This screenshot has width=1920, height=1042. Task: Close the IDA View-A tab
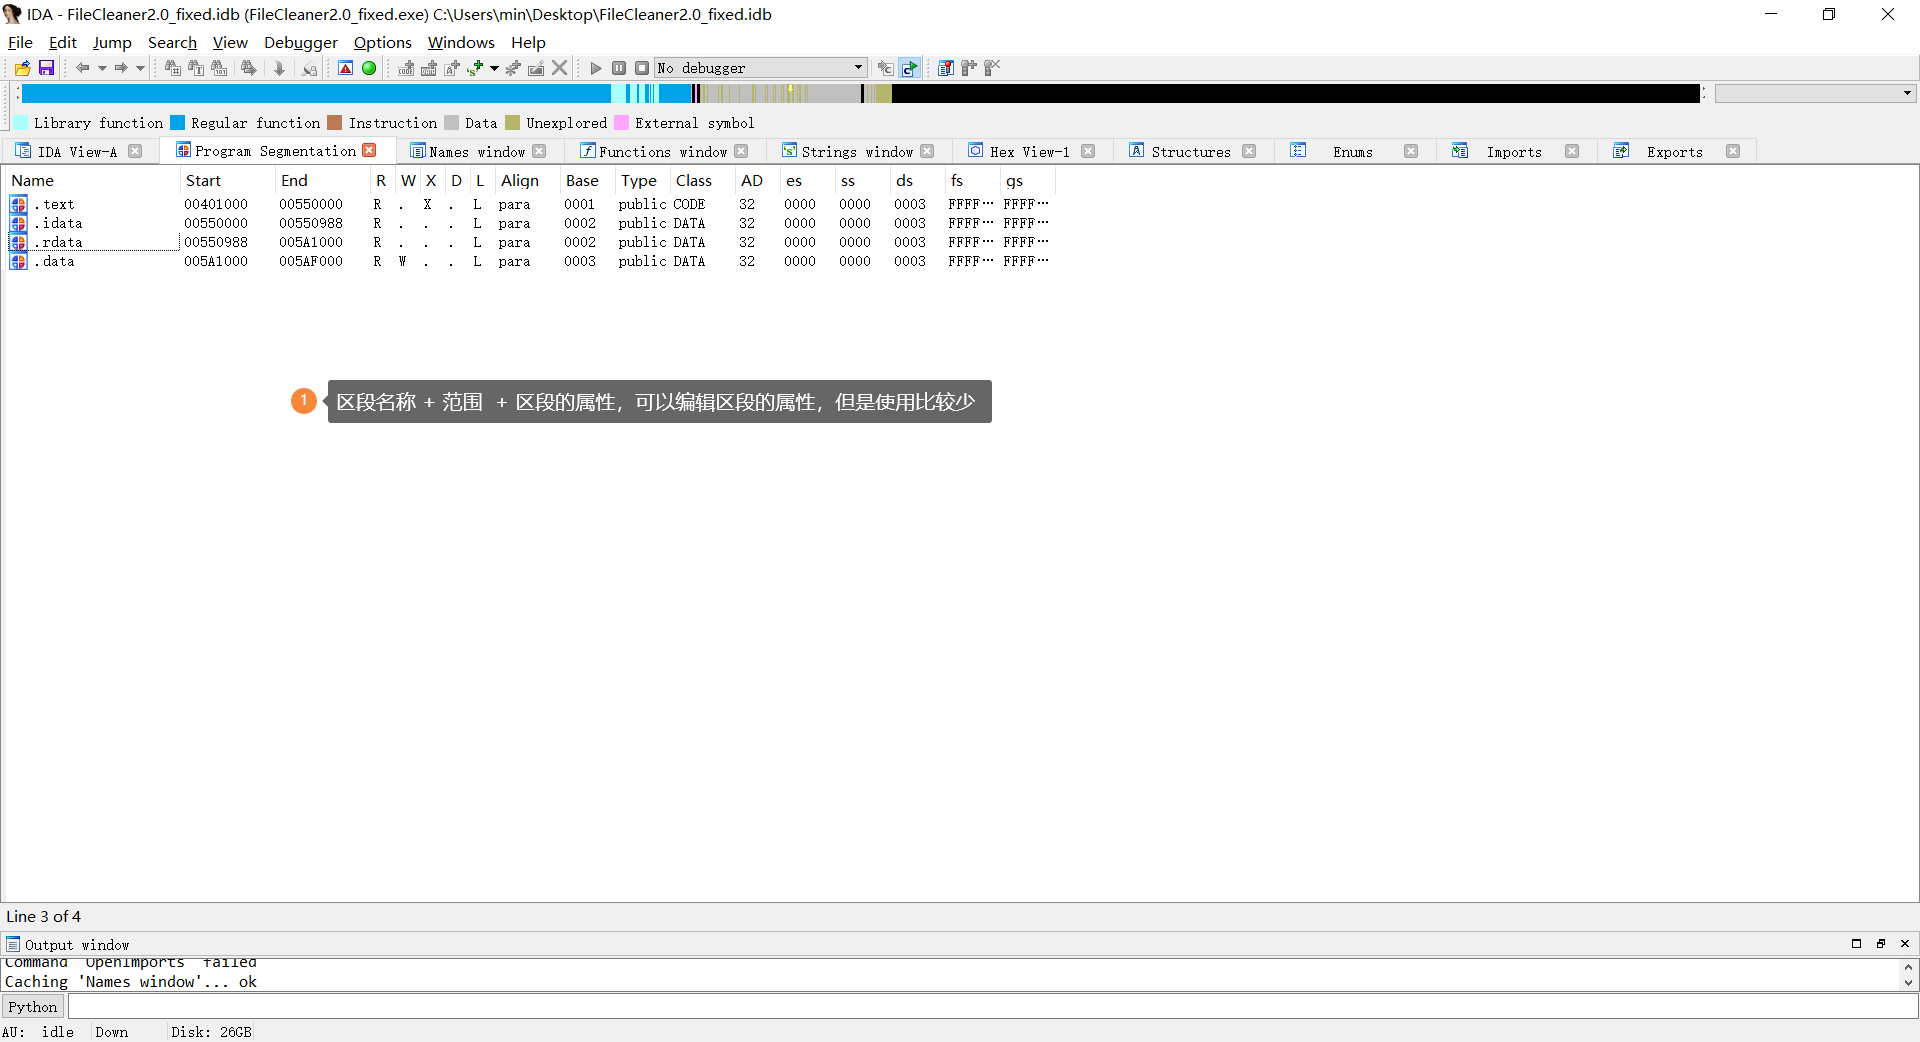tap(135, 152)
